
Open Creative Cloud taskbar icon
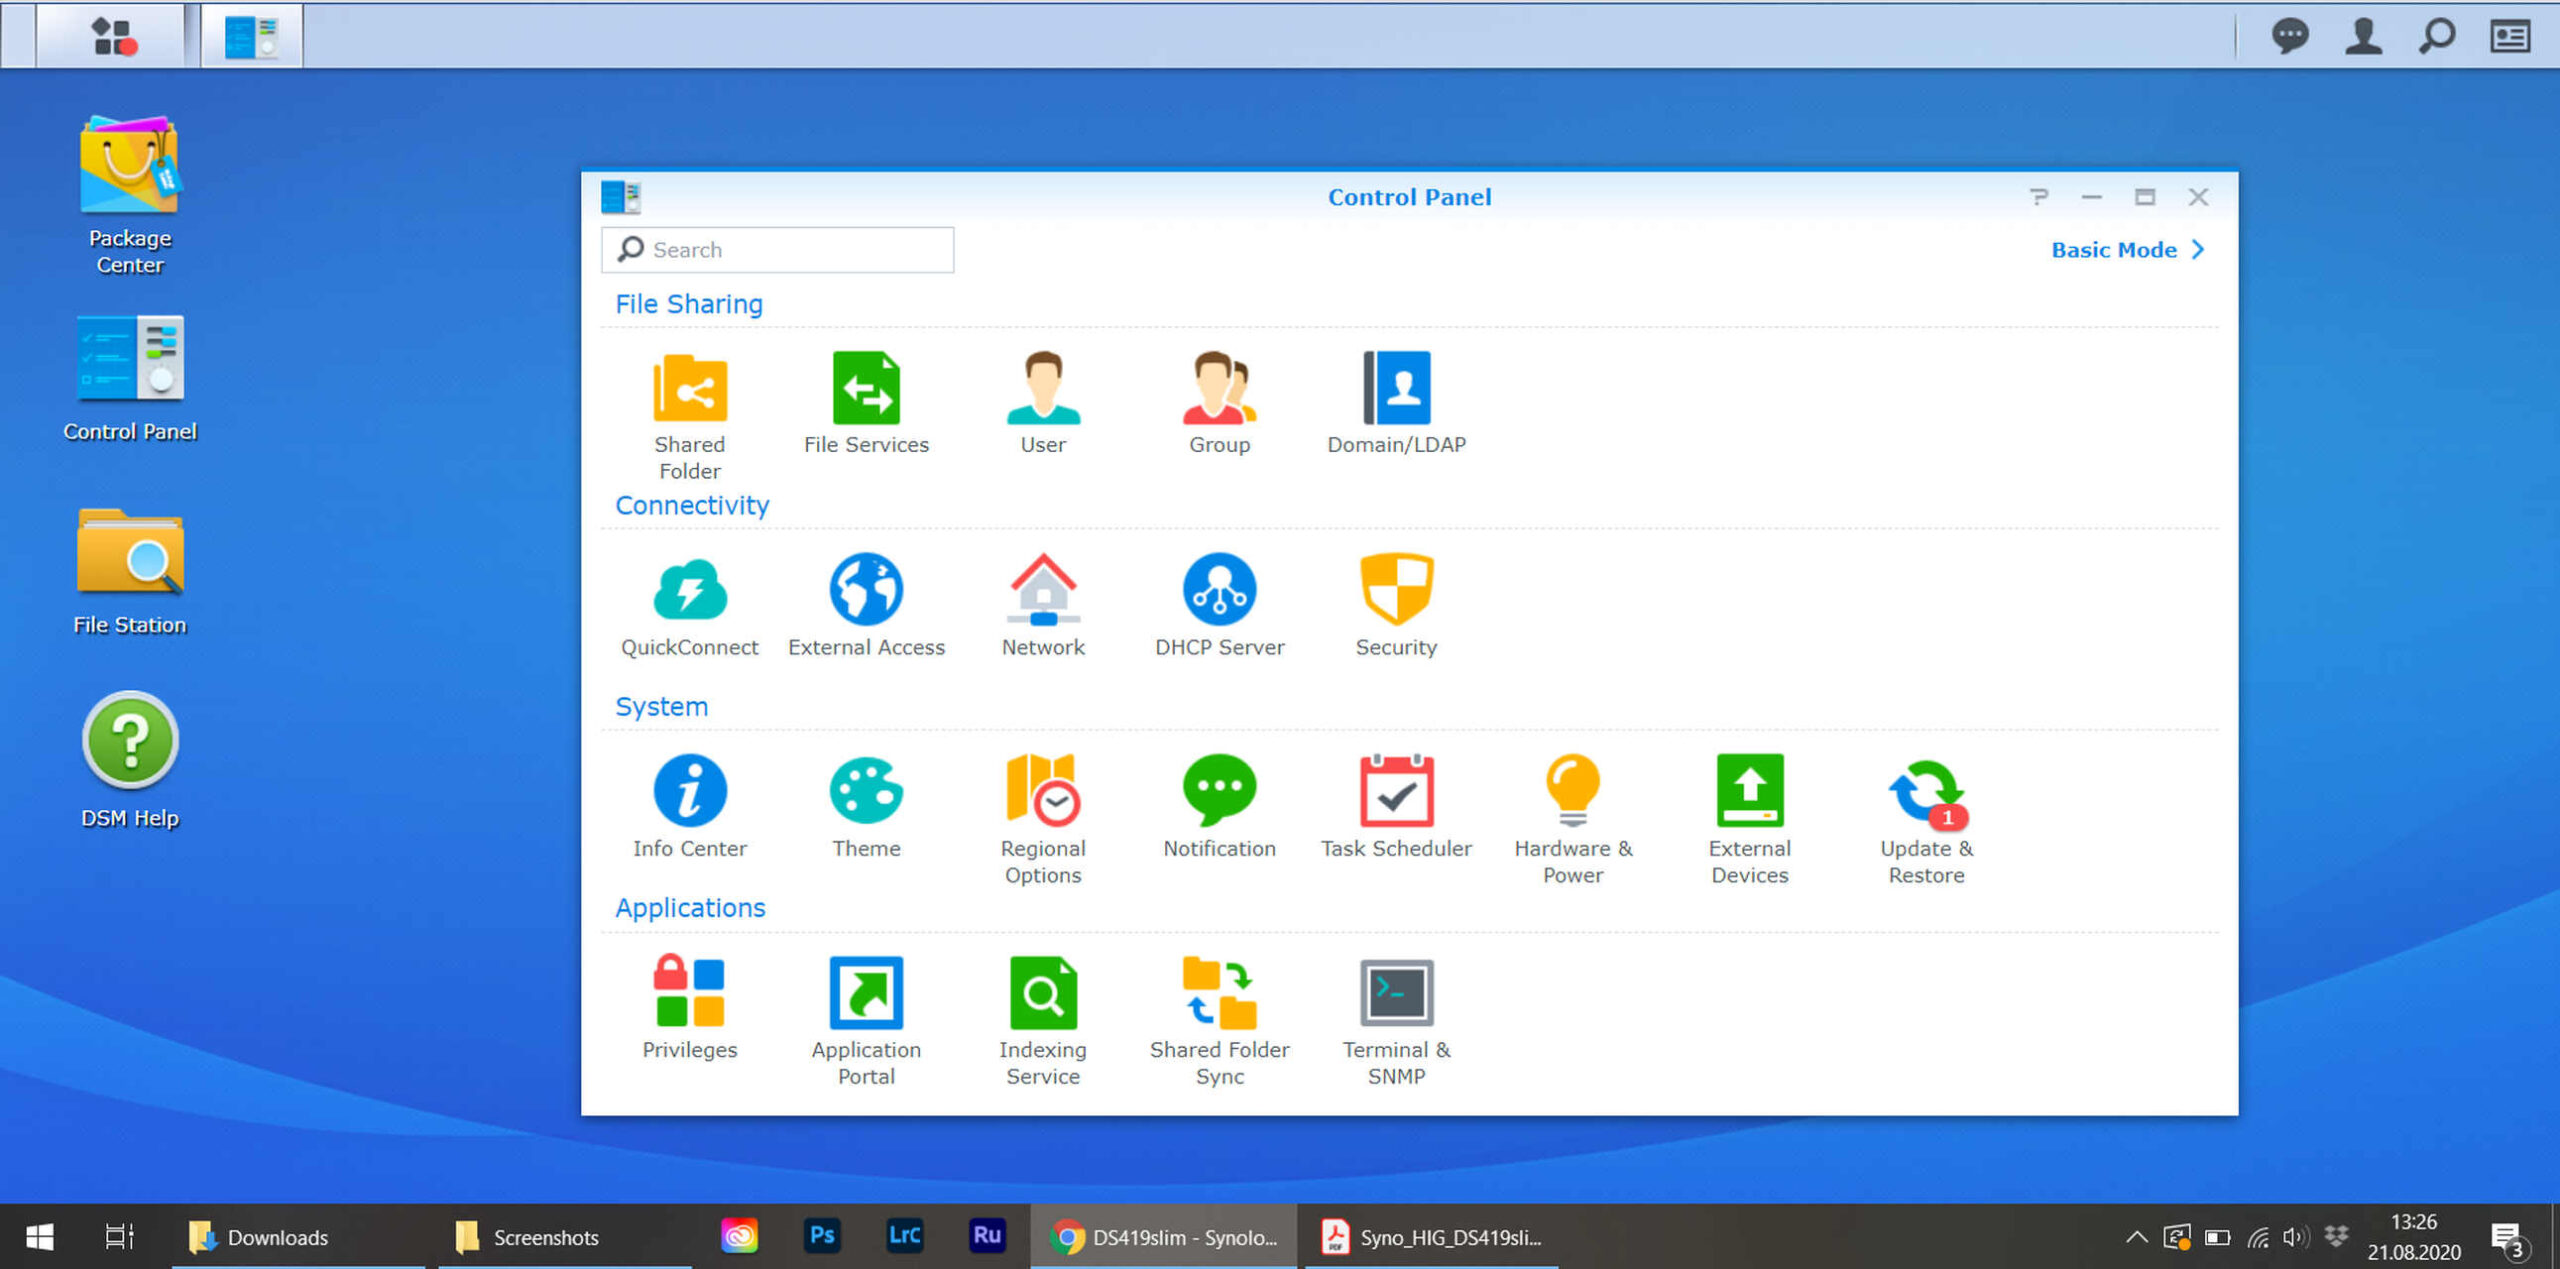[x=739, y=1235]
